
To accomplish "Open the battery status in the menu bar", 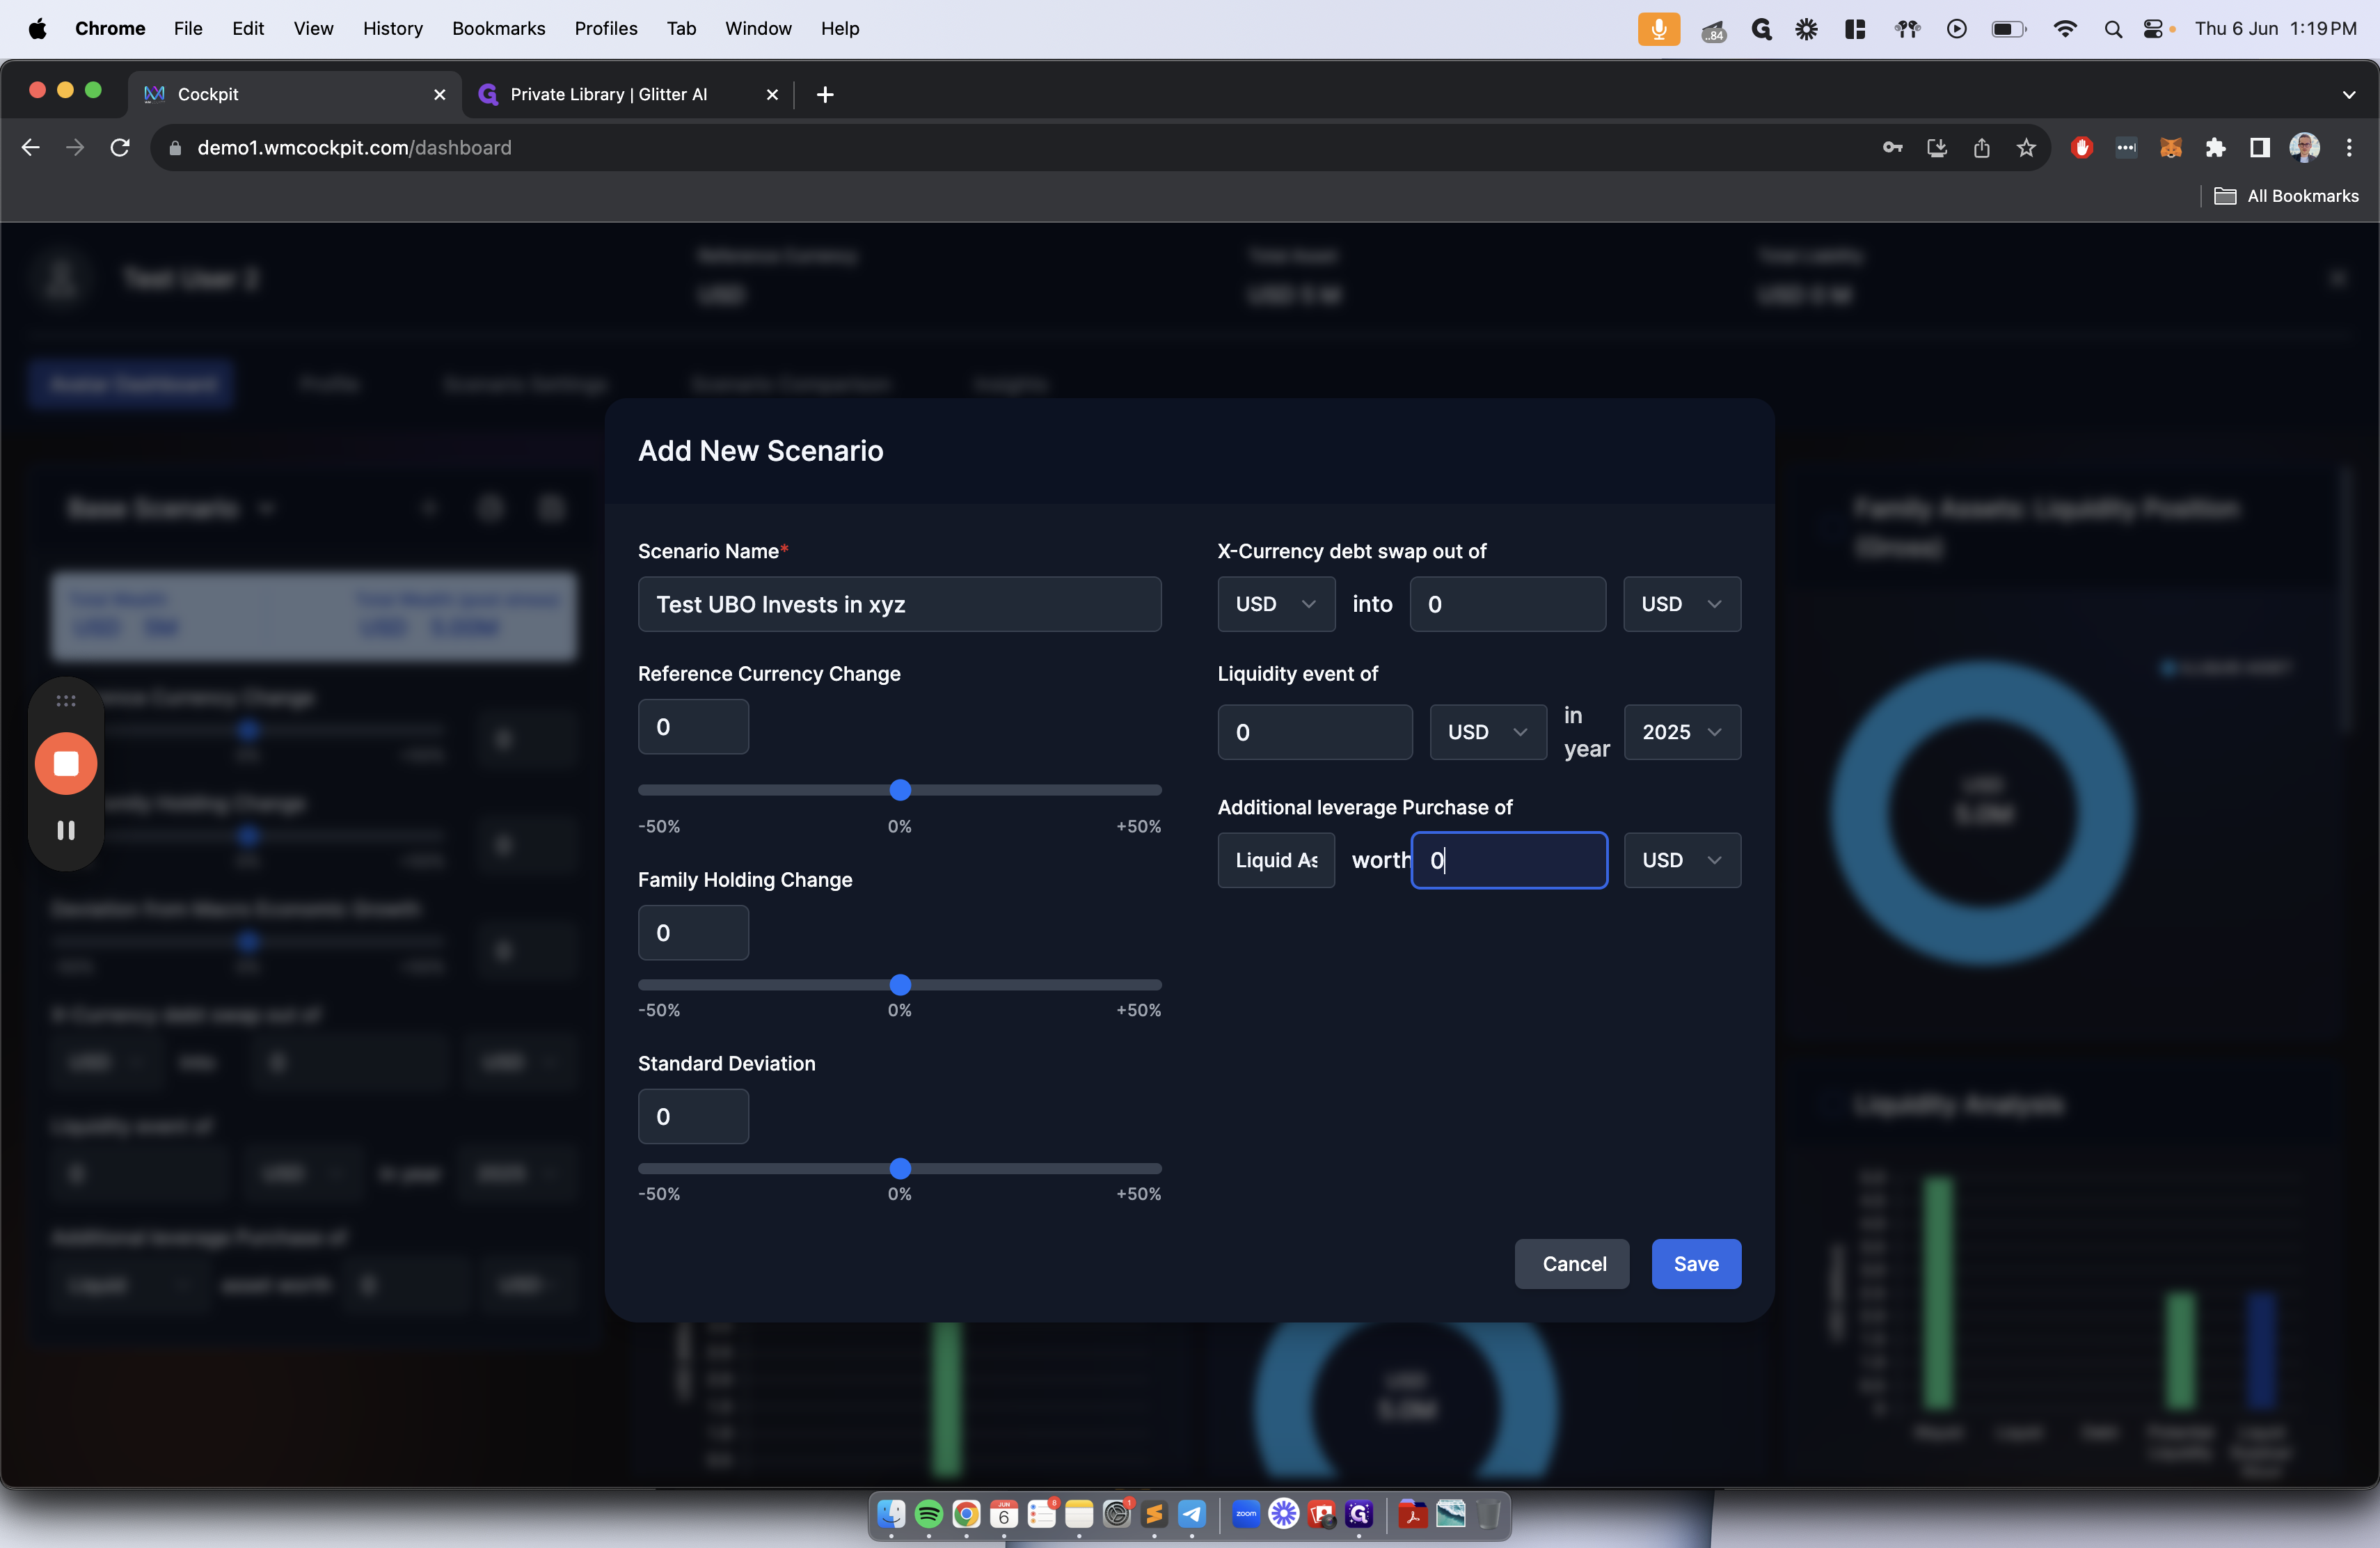I will pos(2009,29).
